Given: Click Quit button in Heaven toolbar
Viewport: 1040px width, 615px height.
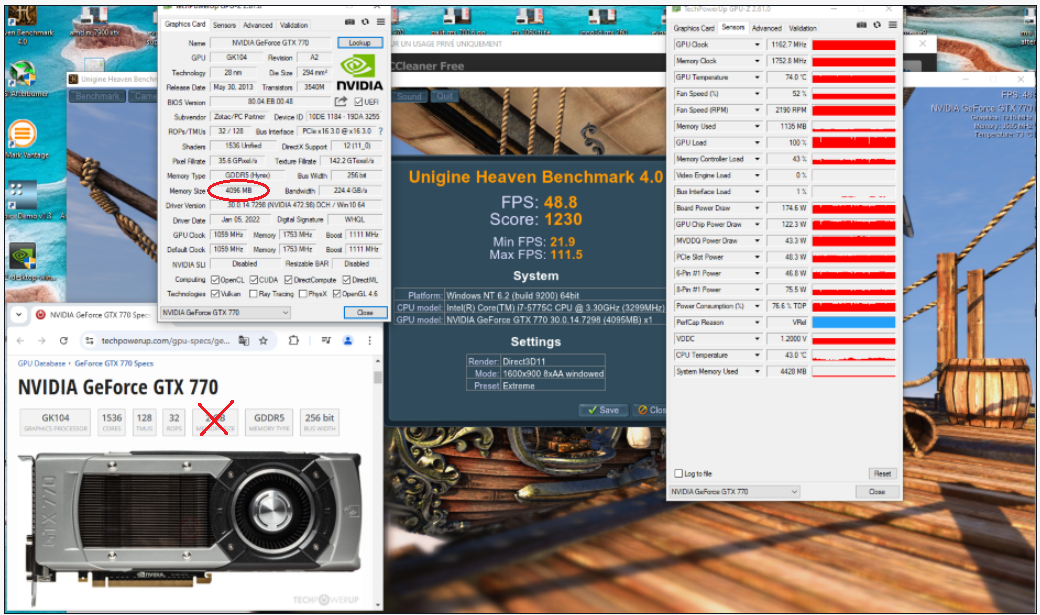Looking at the screenshot, I should pos(444,96).
